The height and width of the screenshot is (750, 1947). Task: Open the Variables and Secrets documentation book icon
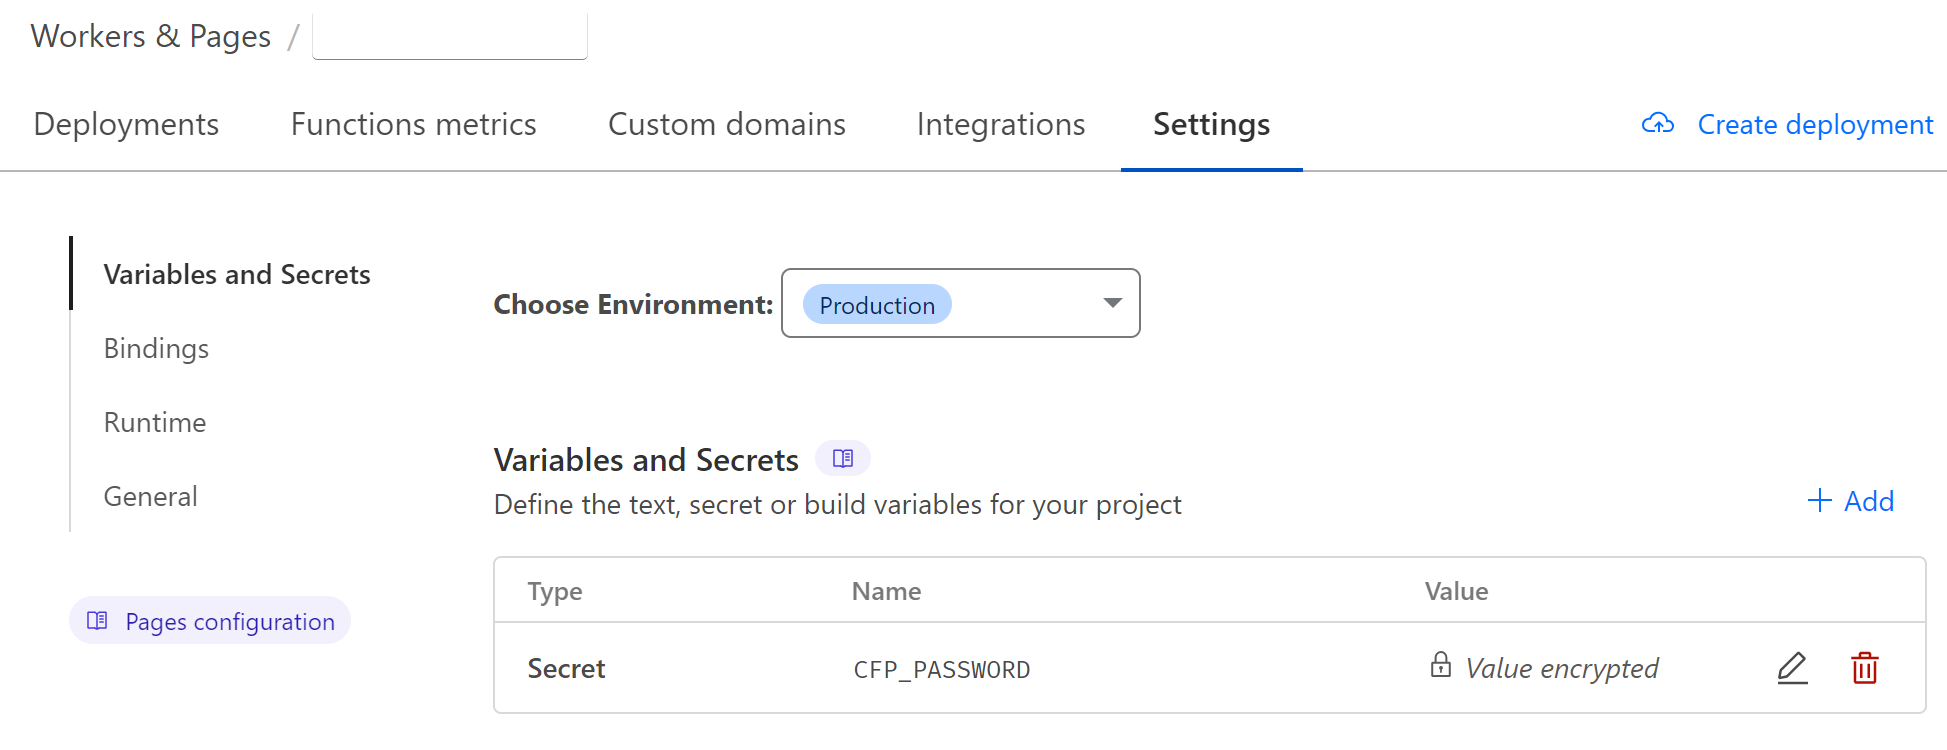click(843, 458)
